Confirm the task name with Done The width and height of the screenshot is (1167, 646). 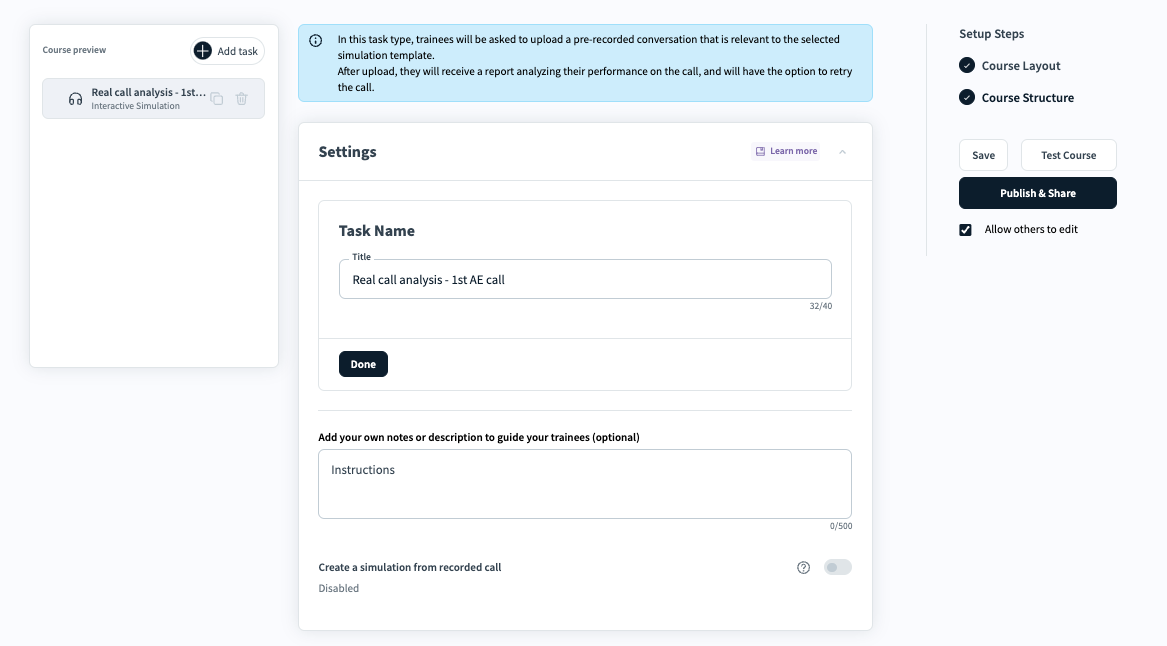(363, 365)
